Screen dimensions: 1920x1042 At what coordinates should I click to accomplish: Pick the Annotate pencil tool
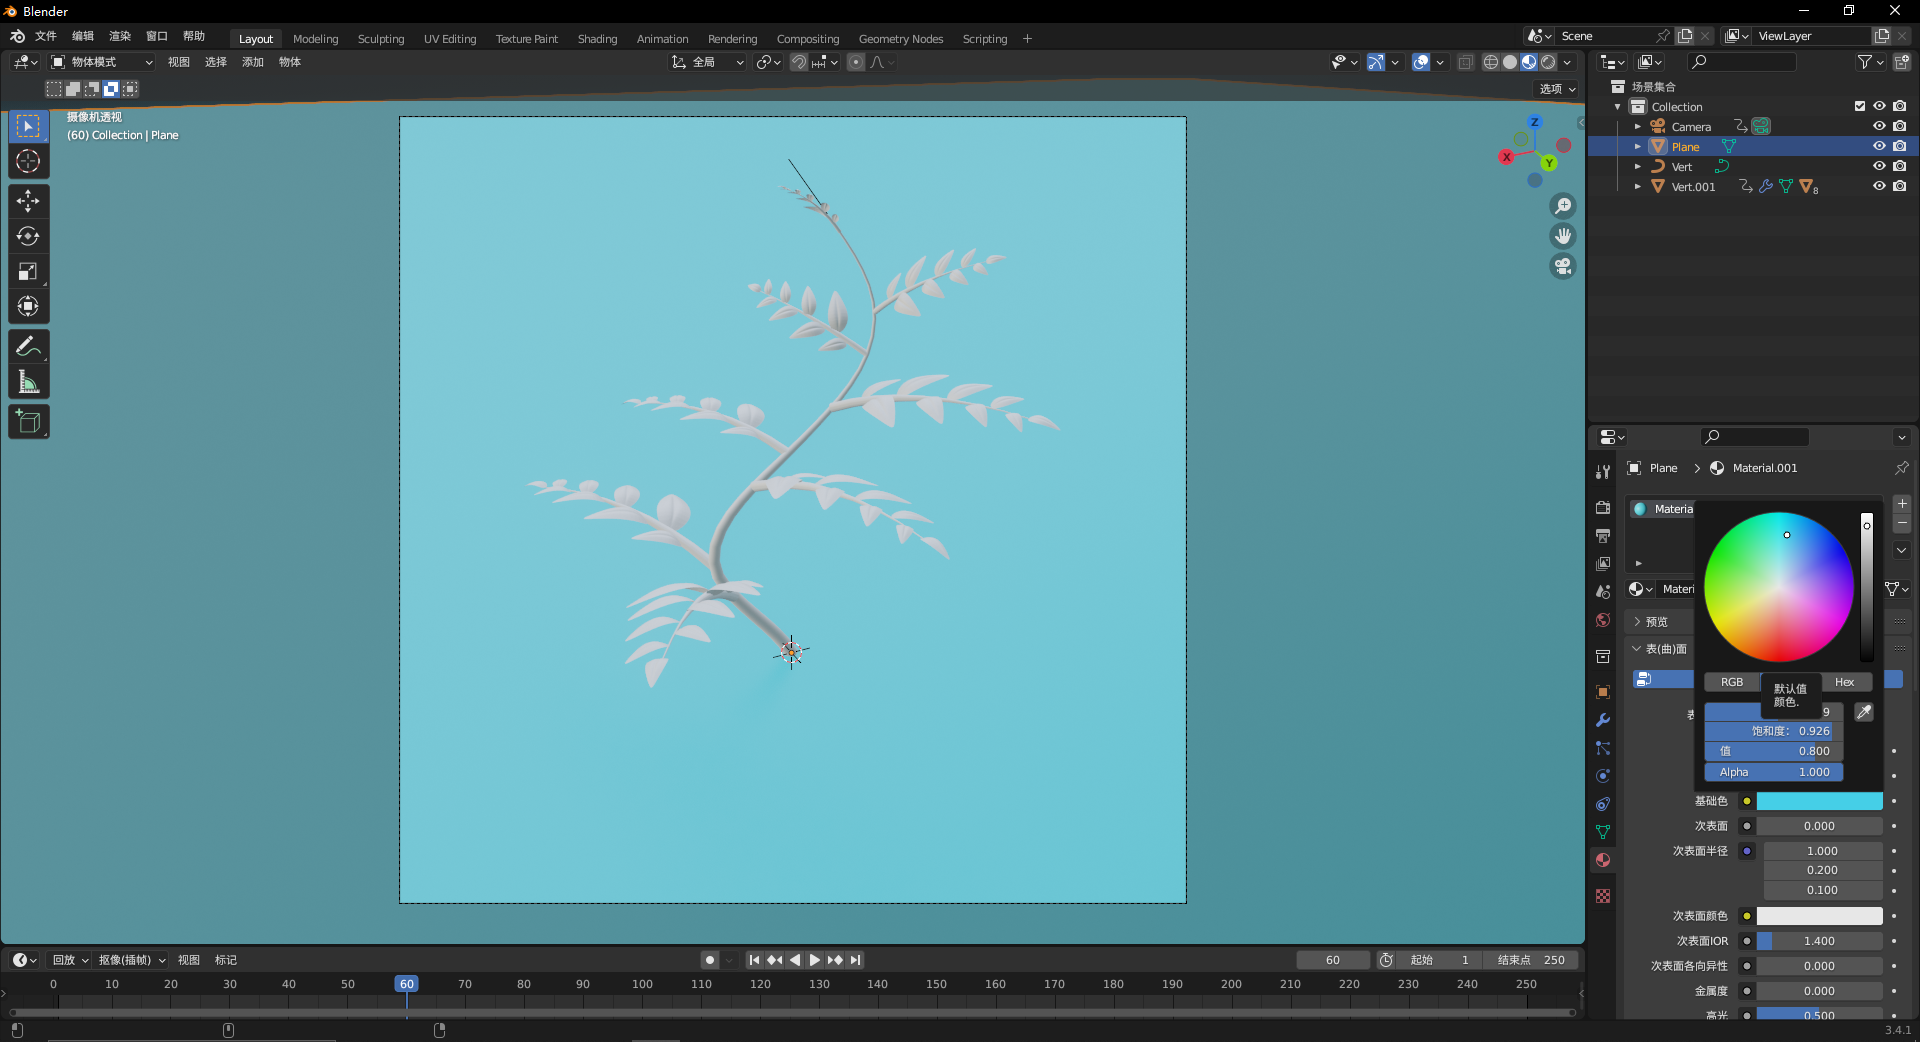point(28,346)
